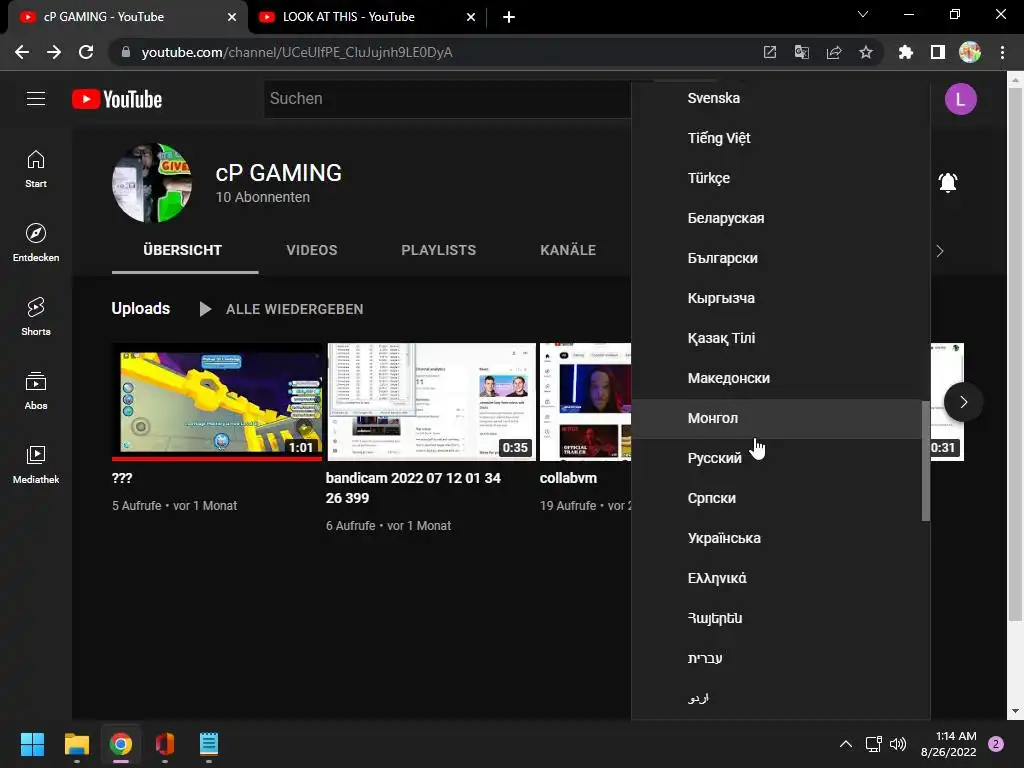This screenshot has height=768, width=1024.
Task: Open Mediathek library in the sidebar
Action: [36, 464]
